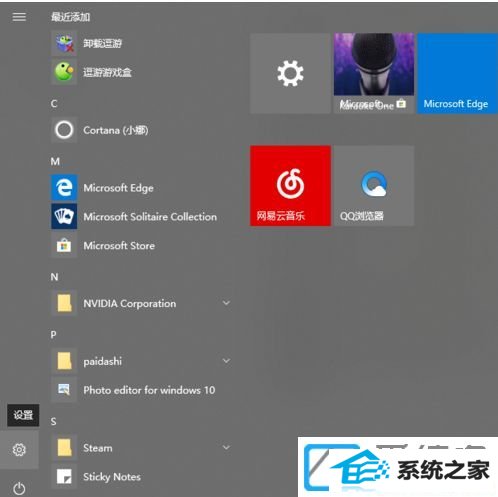
Task: Expand the paidashi folder chevron
Action: pyautogui.click(x=226, y=361)
